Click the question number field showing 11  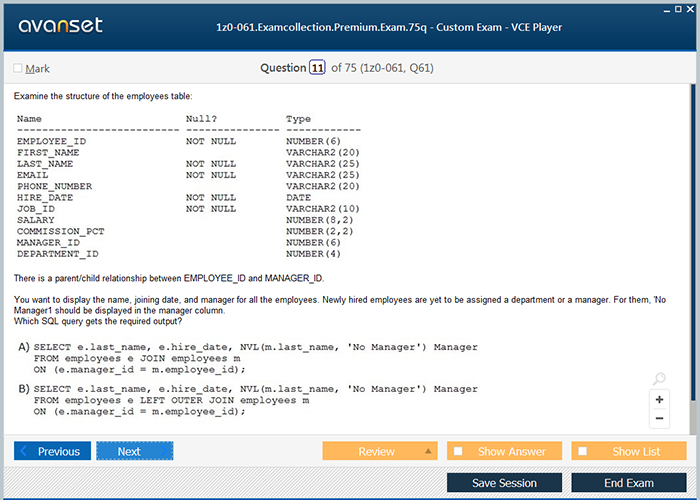(x=317, y=68)
